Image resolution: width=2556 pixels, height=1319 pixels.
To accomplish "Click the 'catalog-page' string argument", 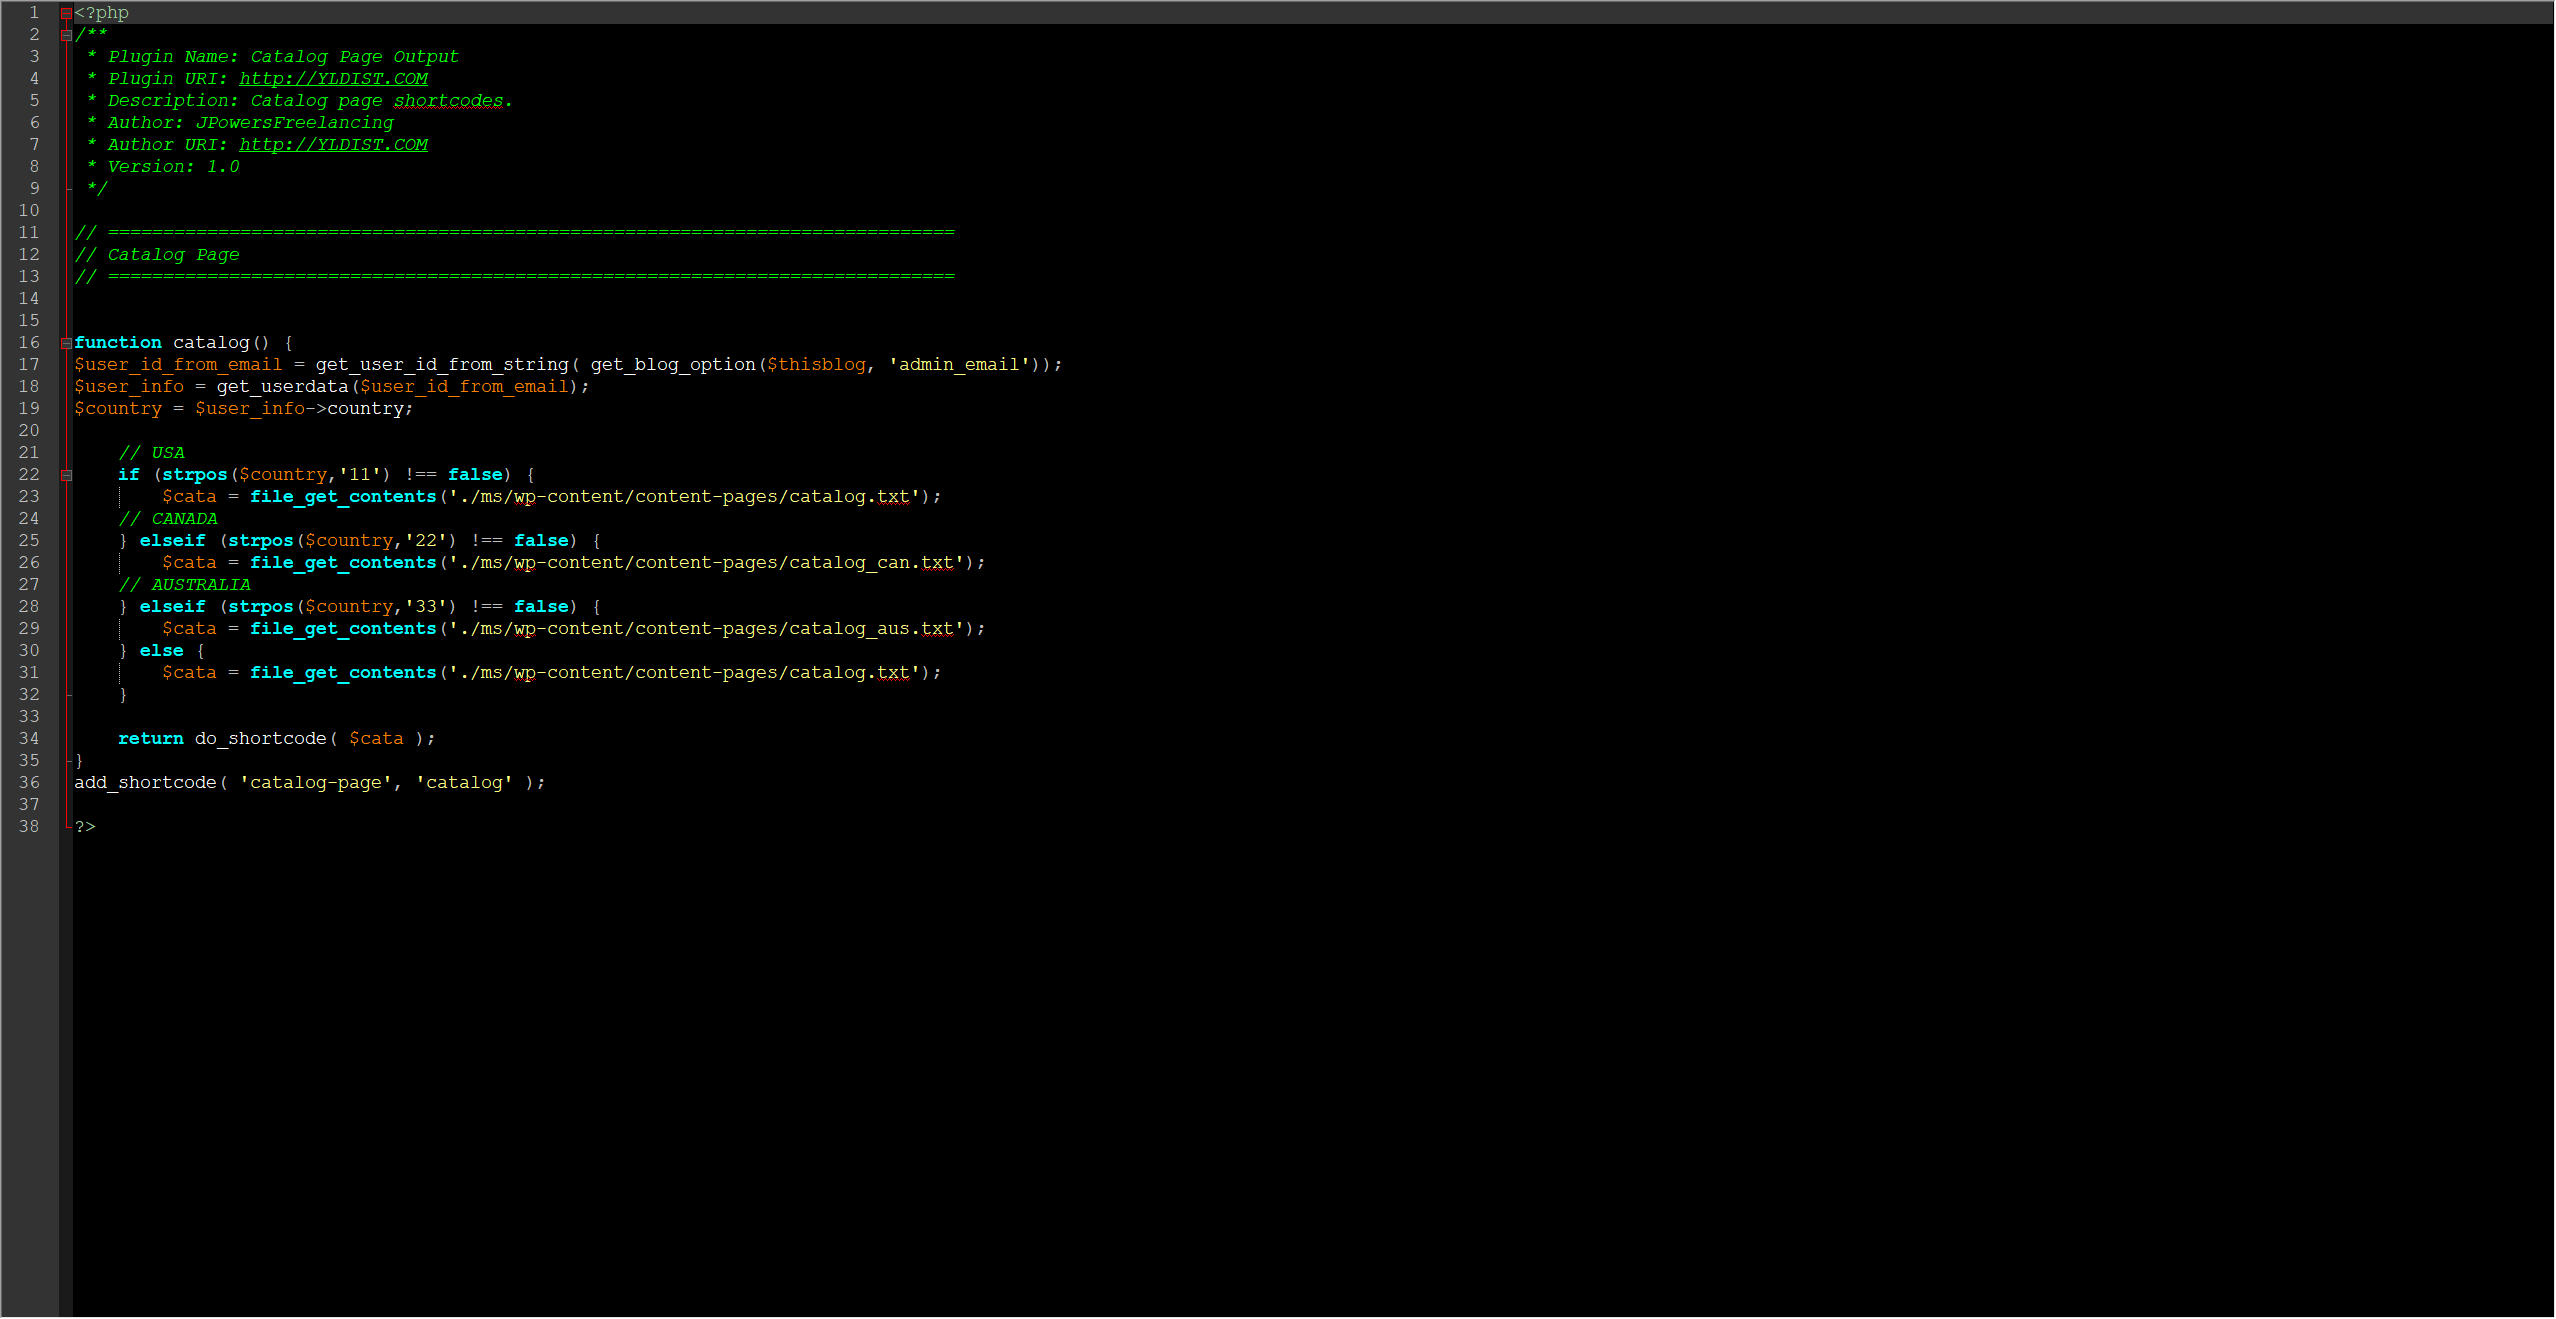I will click(x=315, y=783).
